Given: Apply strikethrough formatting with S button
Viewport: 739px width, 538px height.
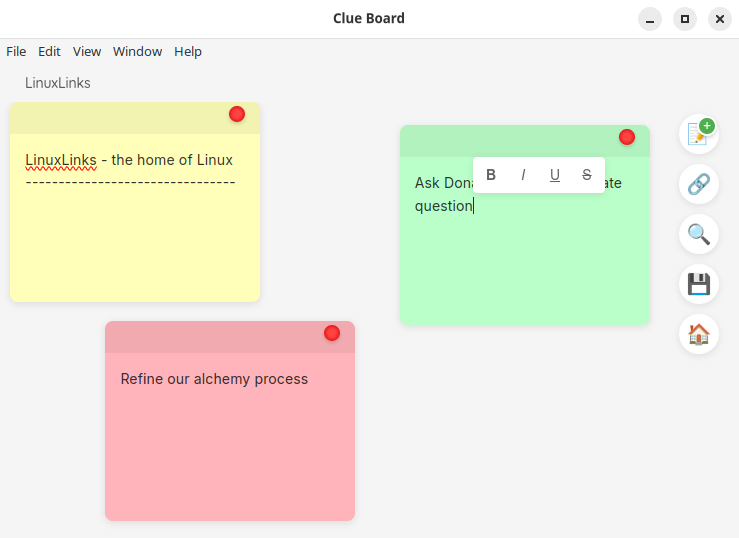Looking at the screenshot, I should (587, 175).
